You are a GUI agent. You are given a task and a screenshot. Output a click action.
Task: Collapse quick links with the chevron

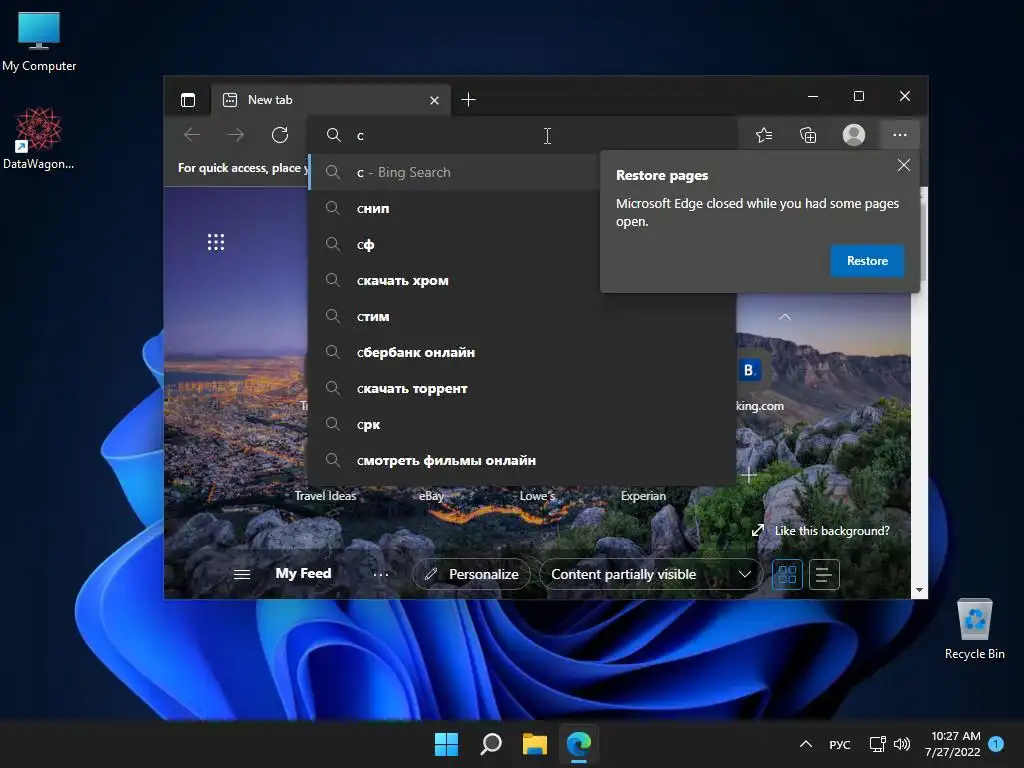[785, 317]
